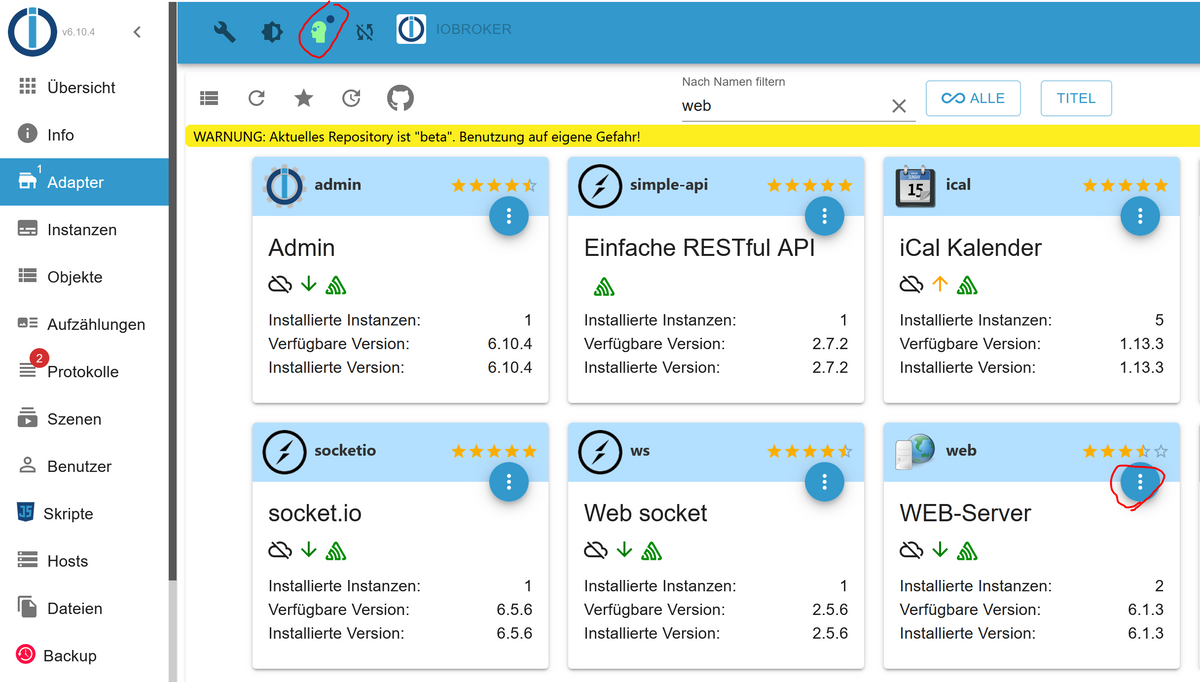
Task: Open the three-dot menu on socketio card
Action: (x=509, y=482)
